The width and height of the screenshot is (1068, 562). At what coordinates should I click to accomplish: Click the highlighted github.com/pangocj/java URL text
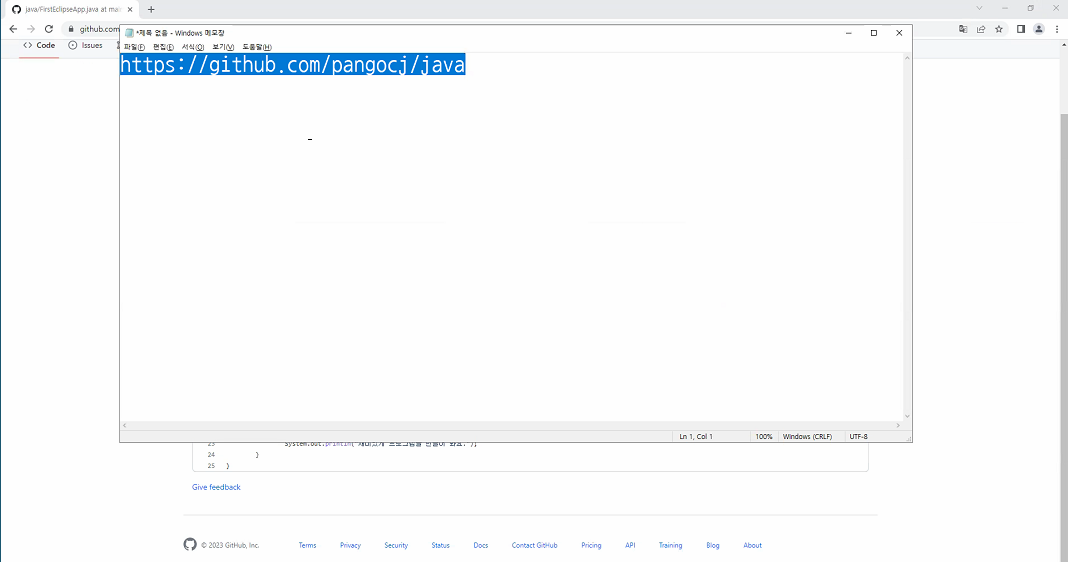pos(292,65)
